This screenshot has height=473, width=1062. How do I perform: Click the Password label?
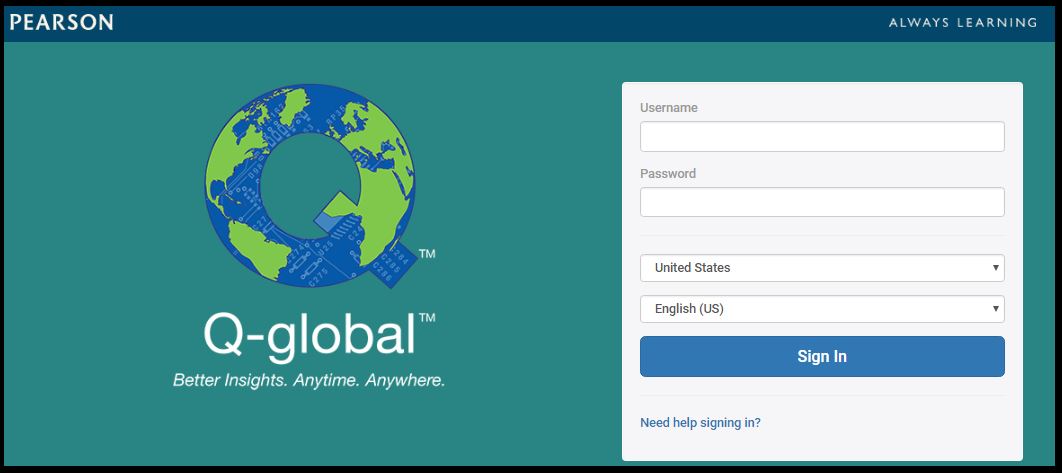point(668,174)
